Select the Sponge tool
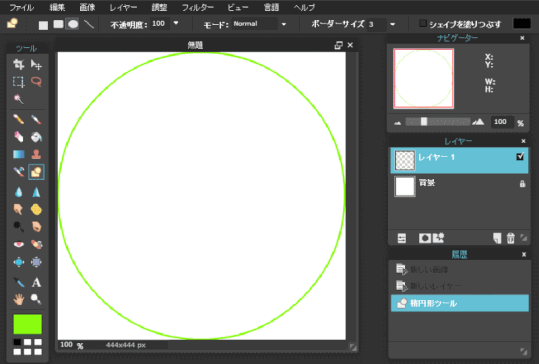539x364 pixels. point(36,209)
